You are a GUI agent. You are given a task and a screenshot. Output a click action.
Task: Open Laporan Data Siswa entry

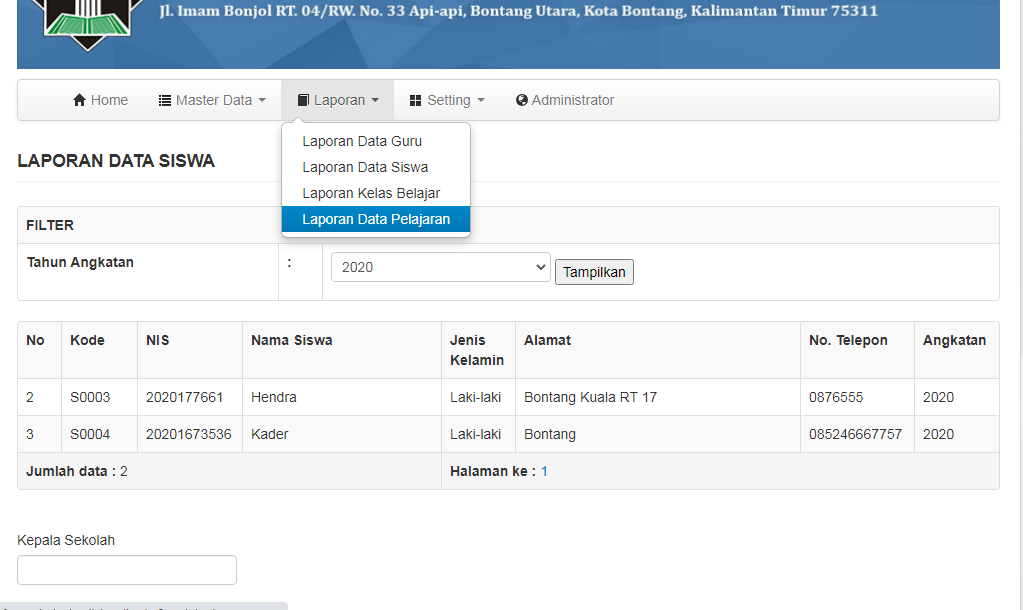(x=365, y=167)
